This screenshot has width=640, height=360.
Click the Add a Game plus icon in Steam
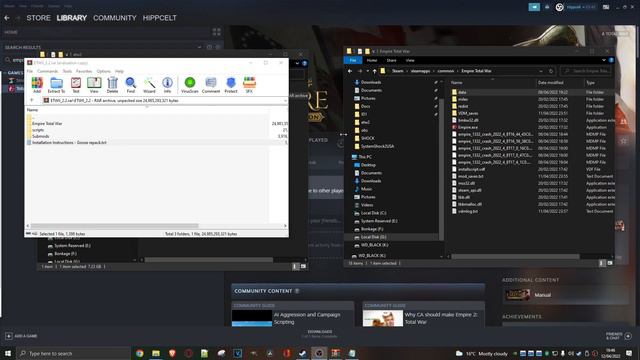(9, 336)
